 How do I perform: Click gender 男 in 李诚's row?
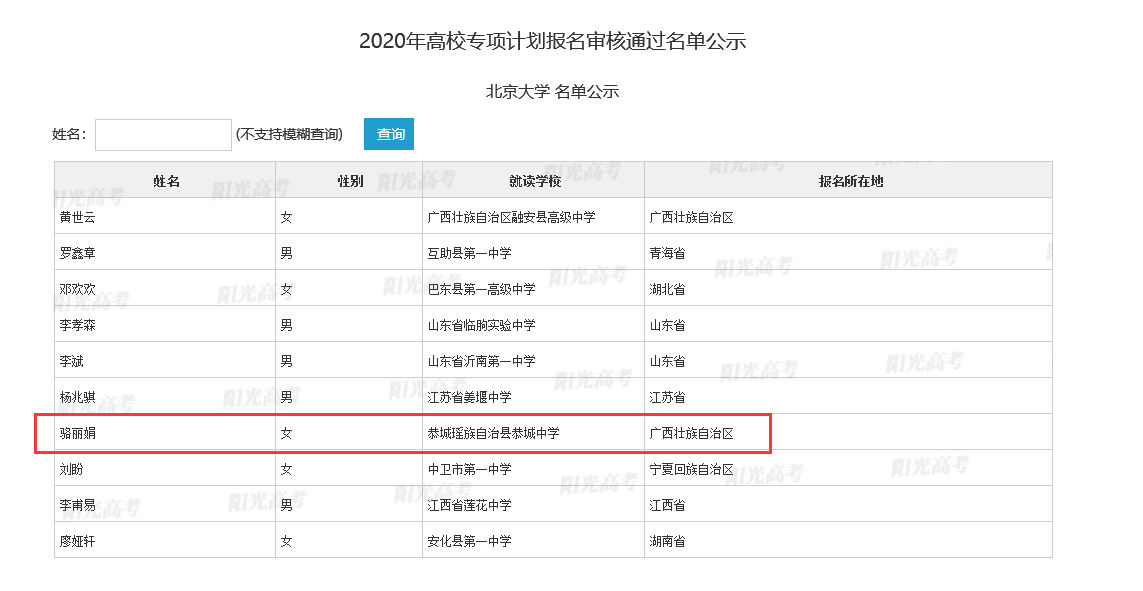[286, 361]
